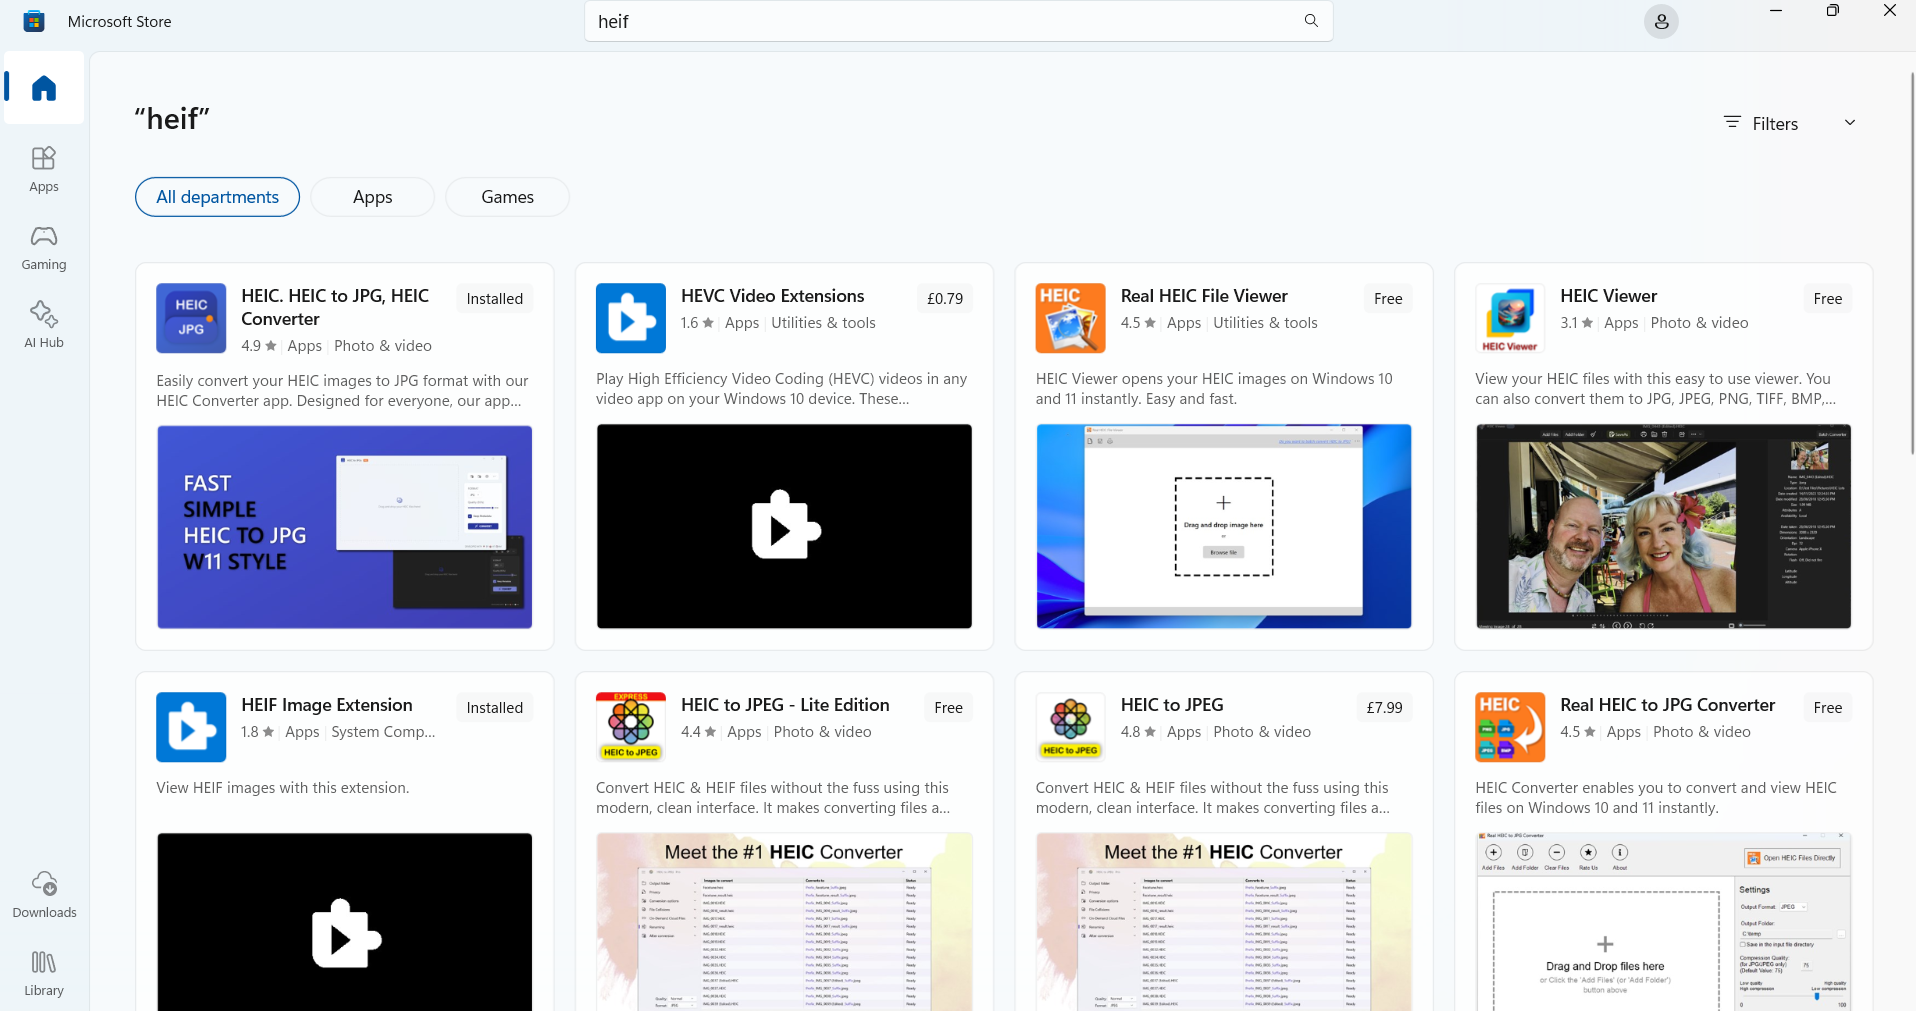Click the HEIC to JPG Converter app icon
The image size is (1916, 1011).
click(x=191, y=318)
